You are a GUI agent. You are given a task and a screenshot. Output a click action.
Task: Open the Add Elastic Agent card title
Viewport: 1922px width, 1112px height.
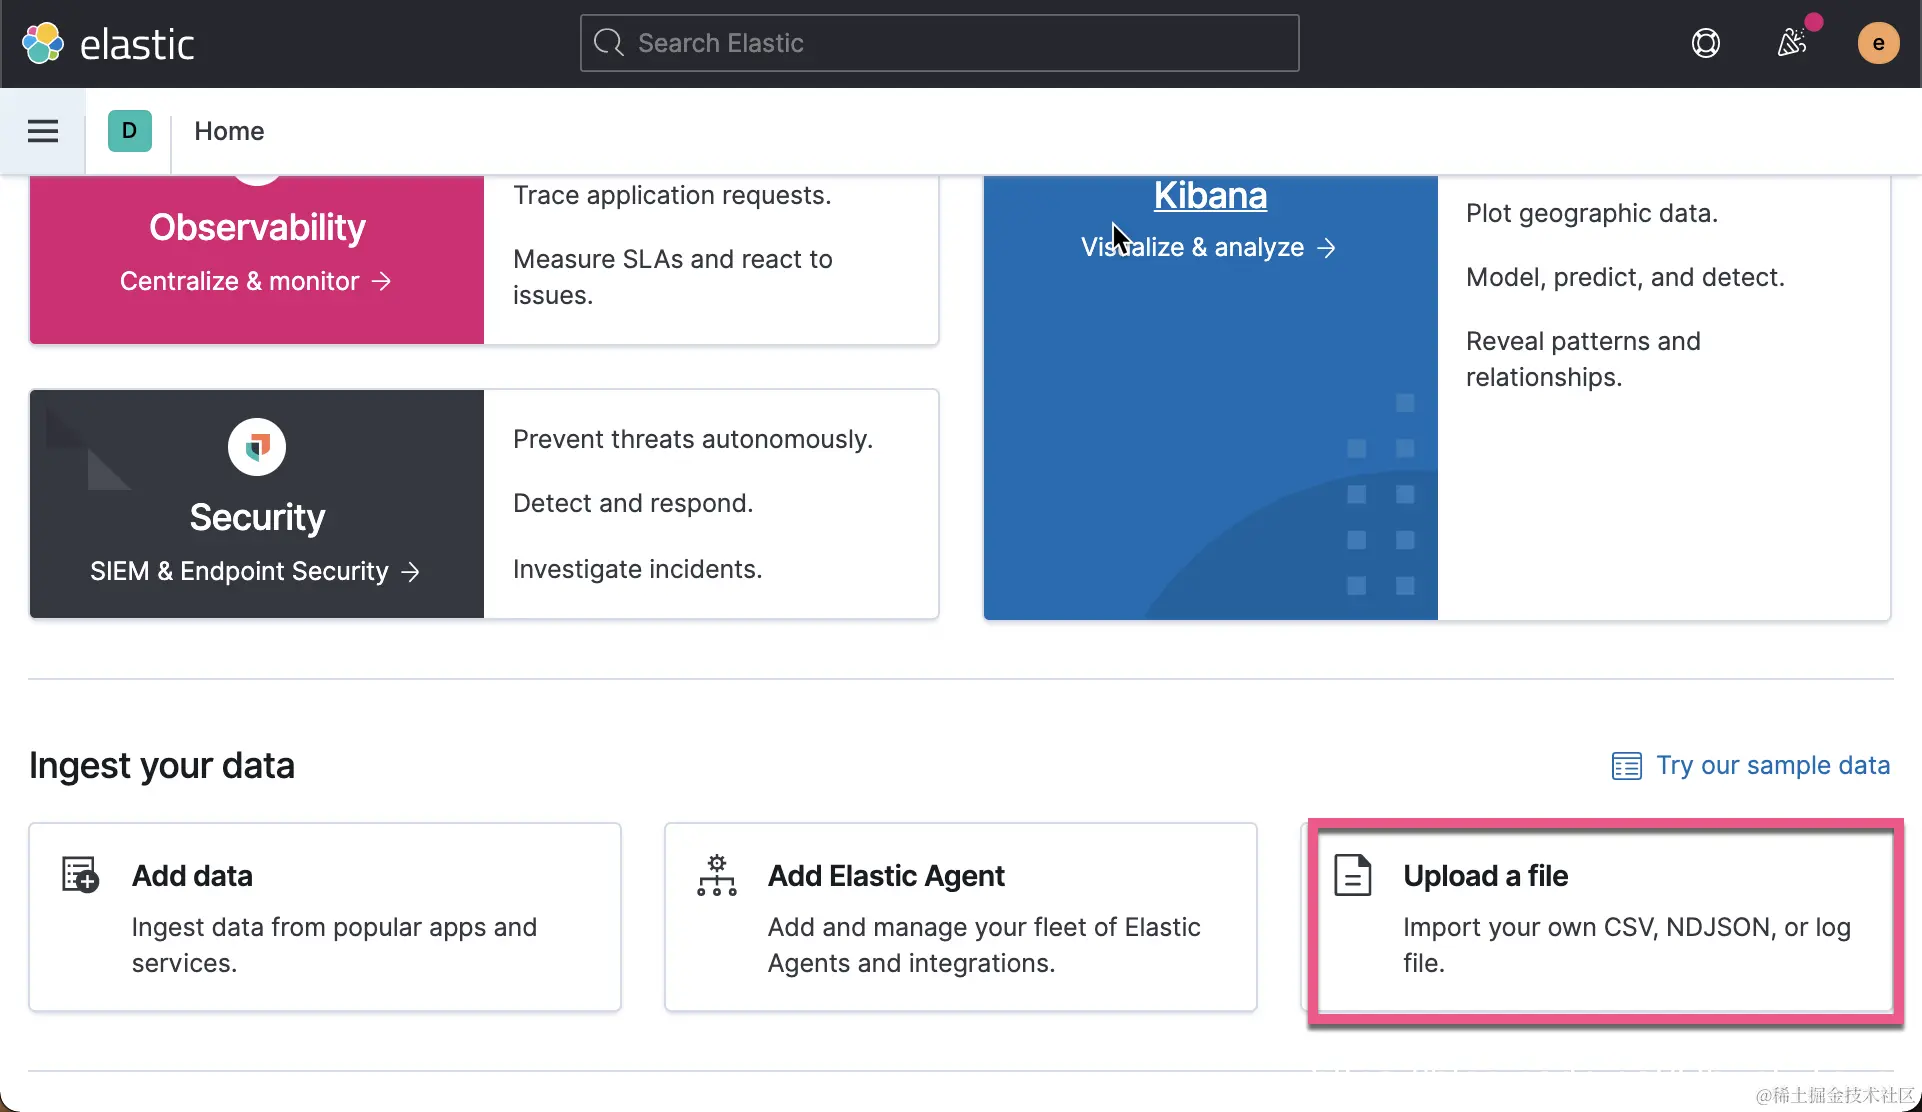(x=885, y=876)
